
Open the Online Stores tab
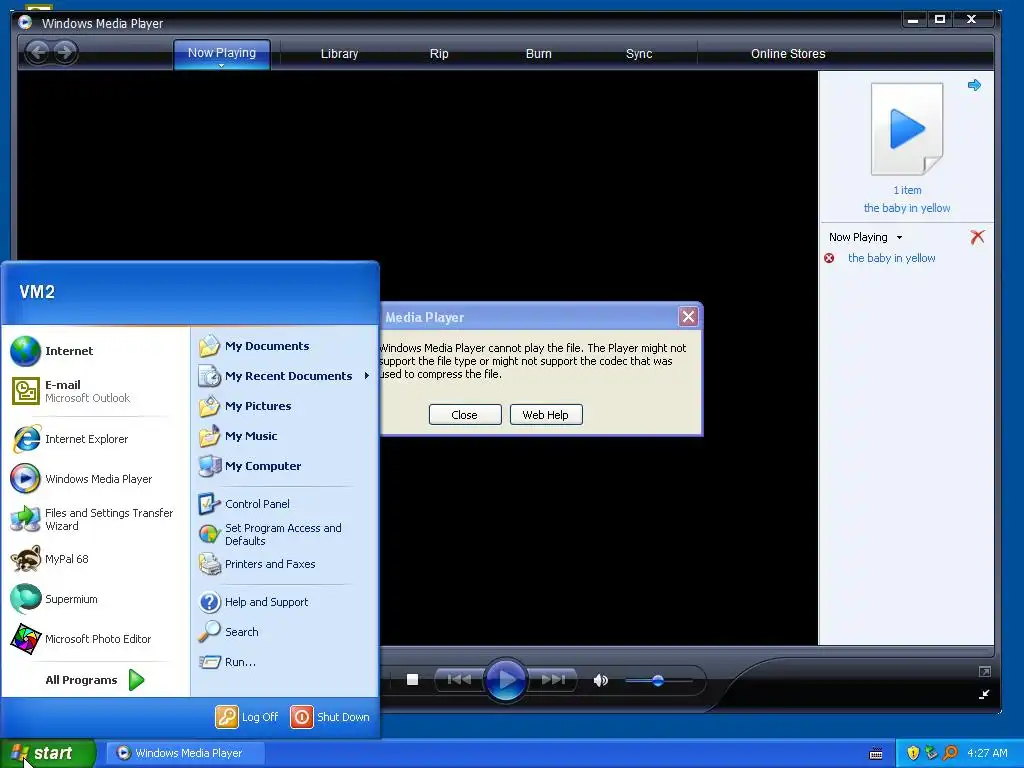click(x=788, y=54)
